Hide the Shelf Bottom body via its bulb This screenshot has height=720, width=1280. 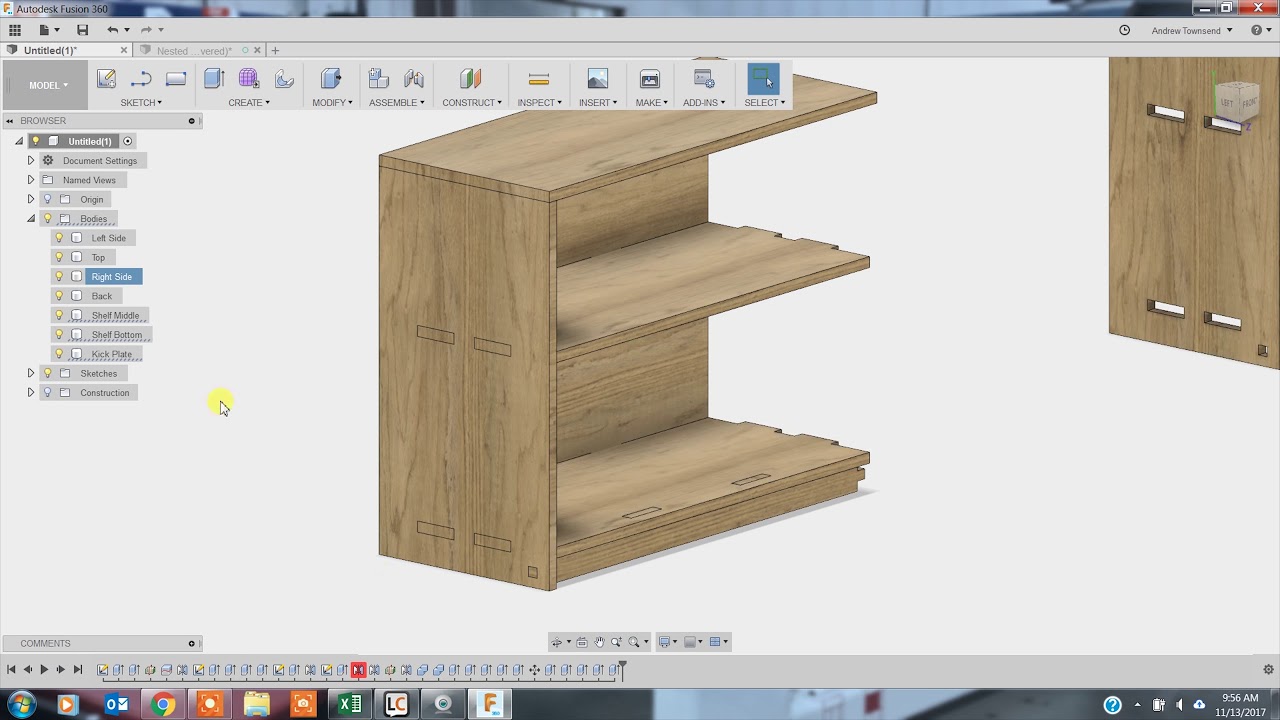pos(59,334)
